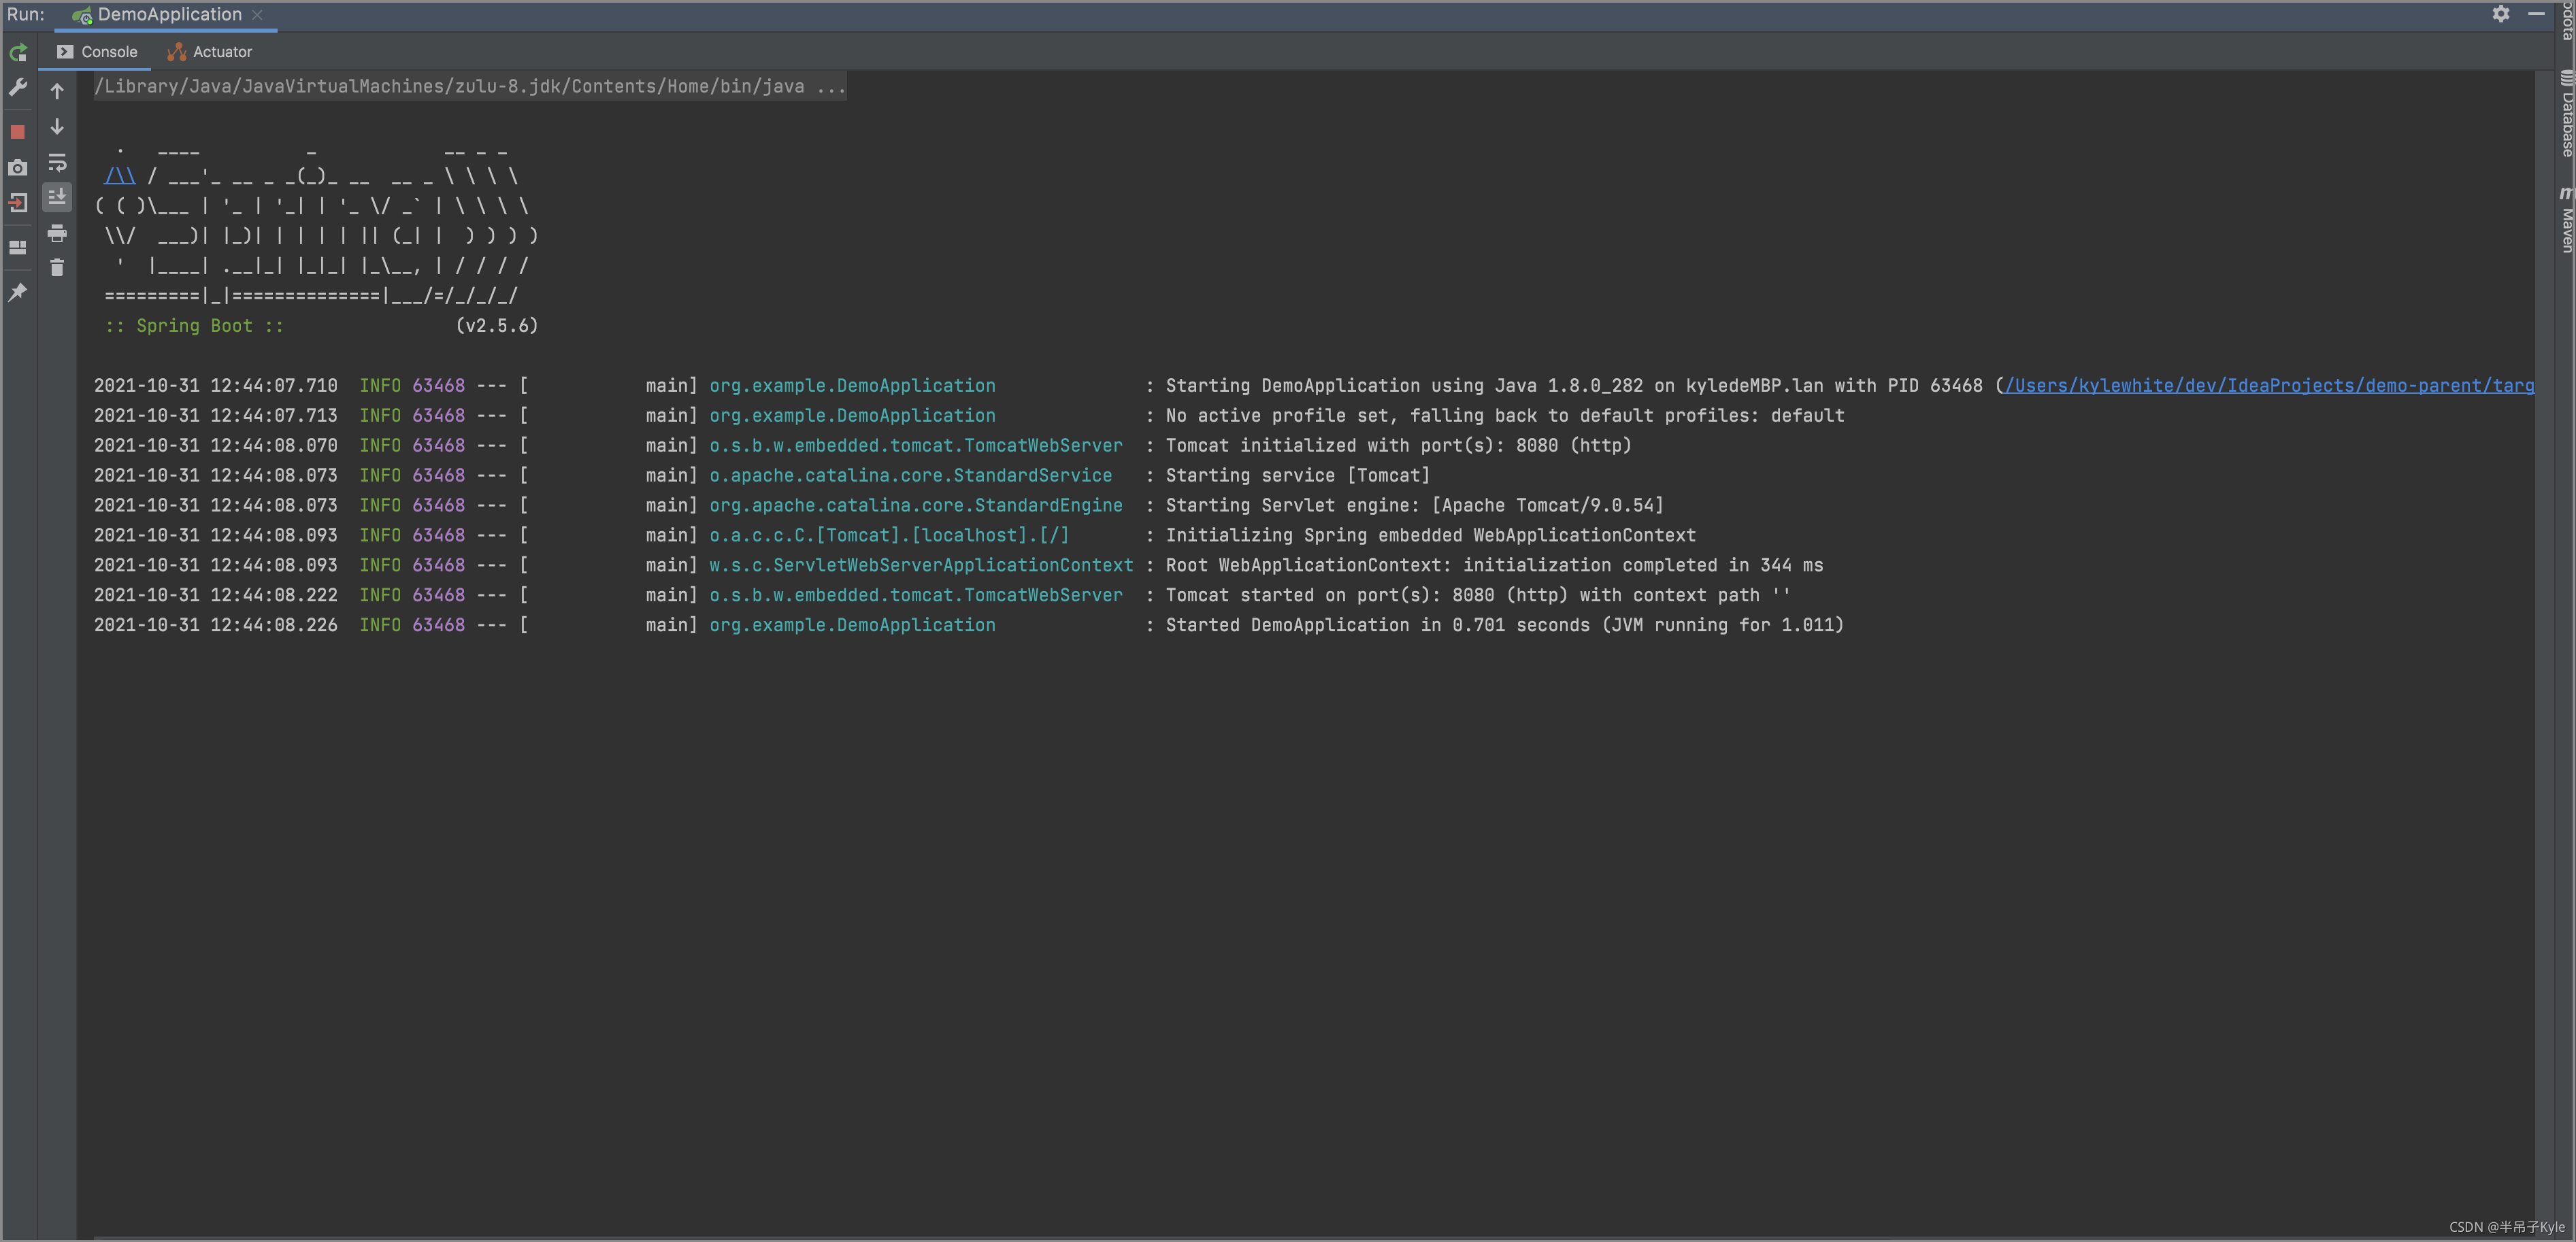
Task: Click the Actuator tab in Run panel
Action: 210,51
